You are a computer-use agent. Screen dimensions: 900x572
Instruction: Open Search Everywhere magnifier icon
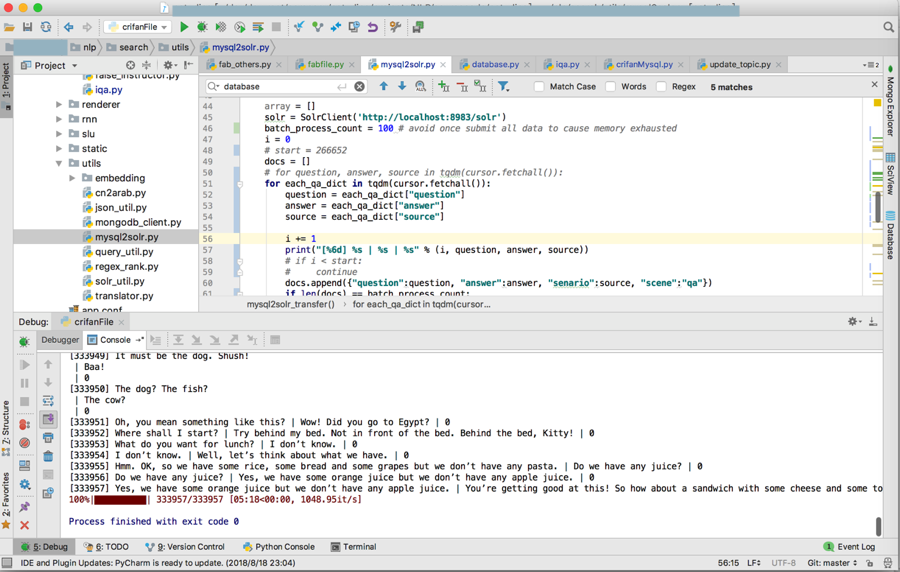tap(888, 27)
